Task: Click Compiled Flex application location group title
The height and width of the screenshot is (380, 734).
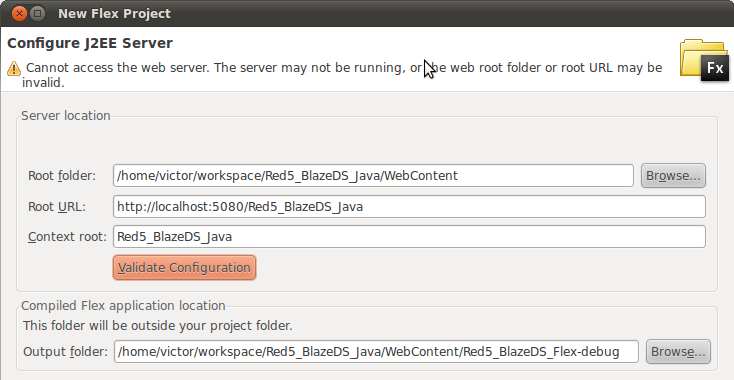Action: [123, 306]
